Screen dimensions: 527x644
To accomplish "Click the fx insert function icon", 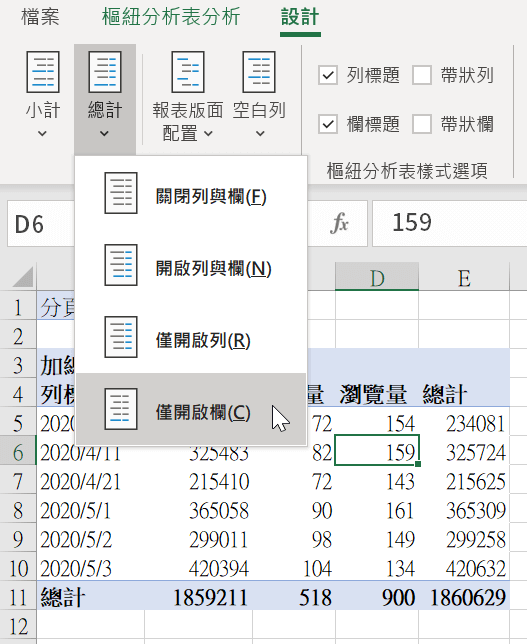I will click(x=339, y=223).
